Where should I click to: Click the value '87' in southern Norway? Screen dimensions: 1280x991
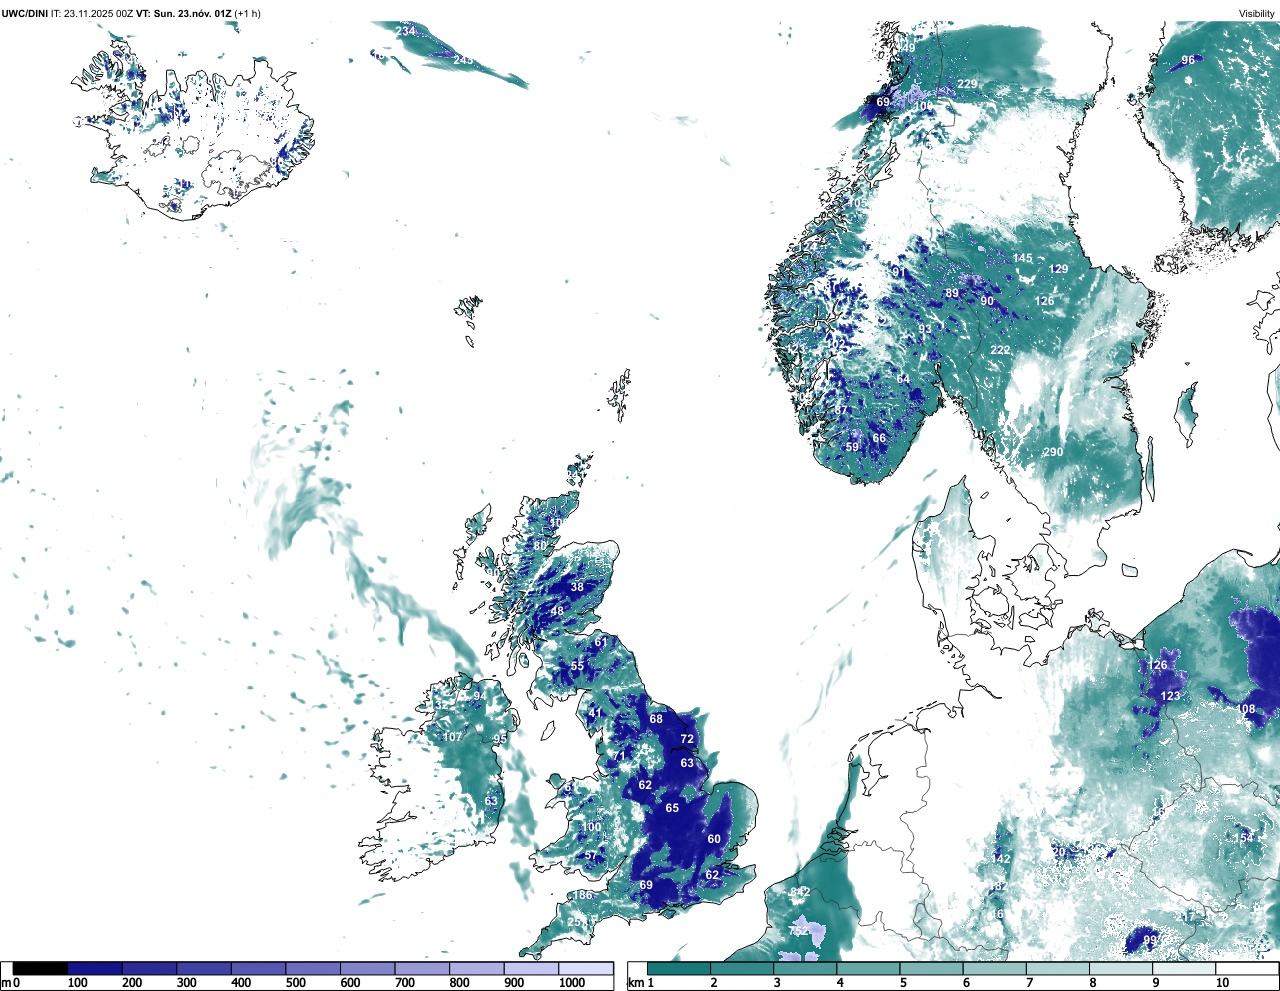[x=841, y=410]
